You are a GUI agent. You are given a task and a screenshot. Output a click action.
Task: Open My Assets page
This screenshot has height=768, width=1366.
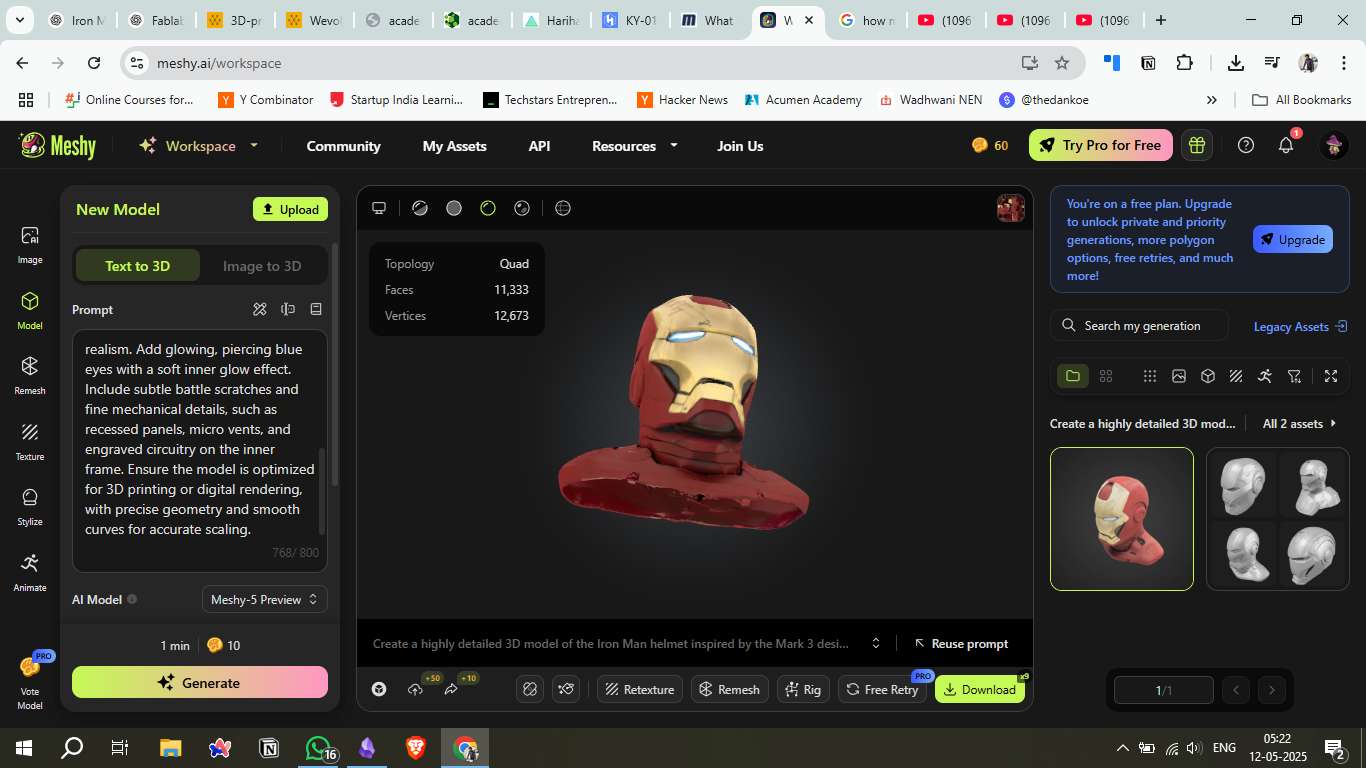(454, 146)
